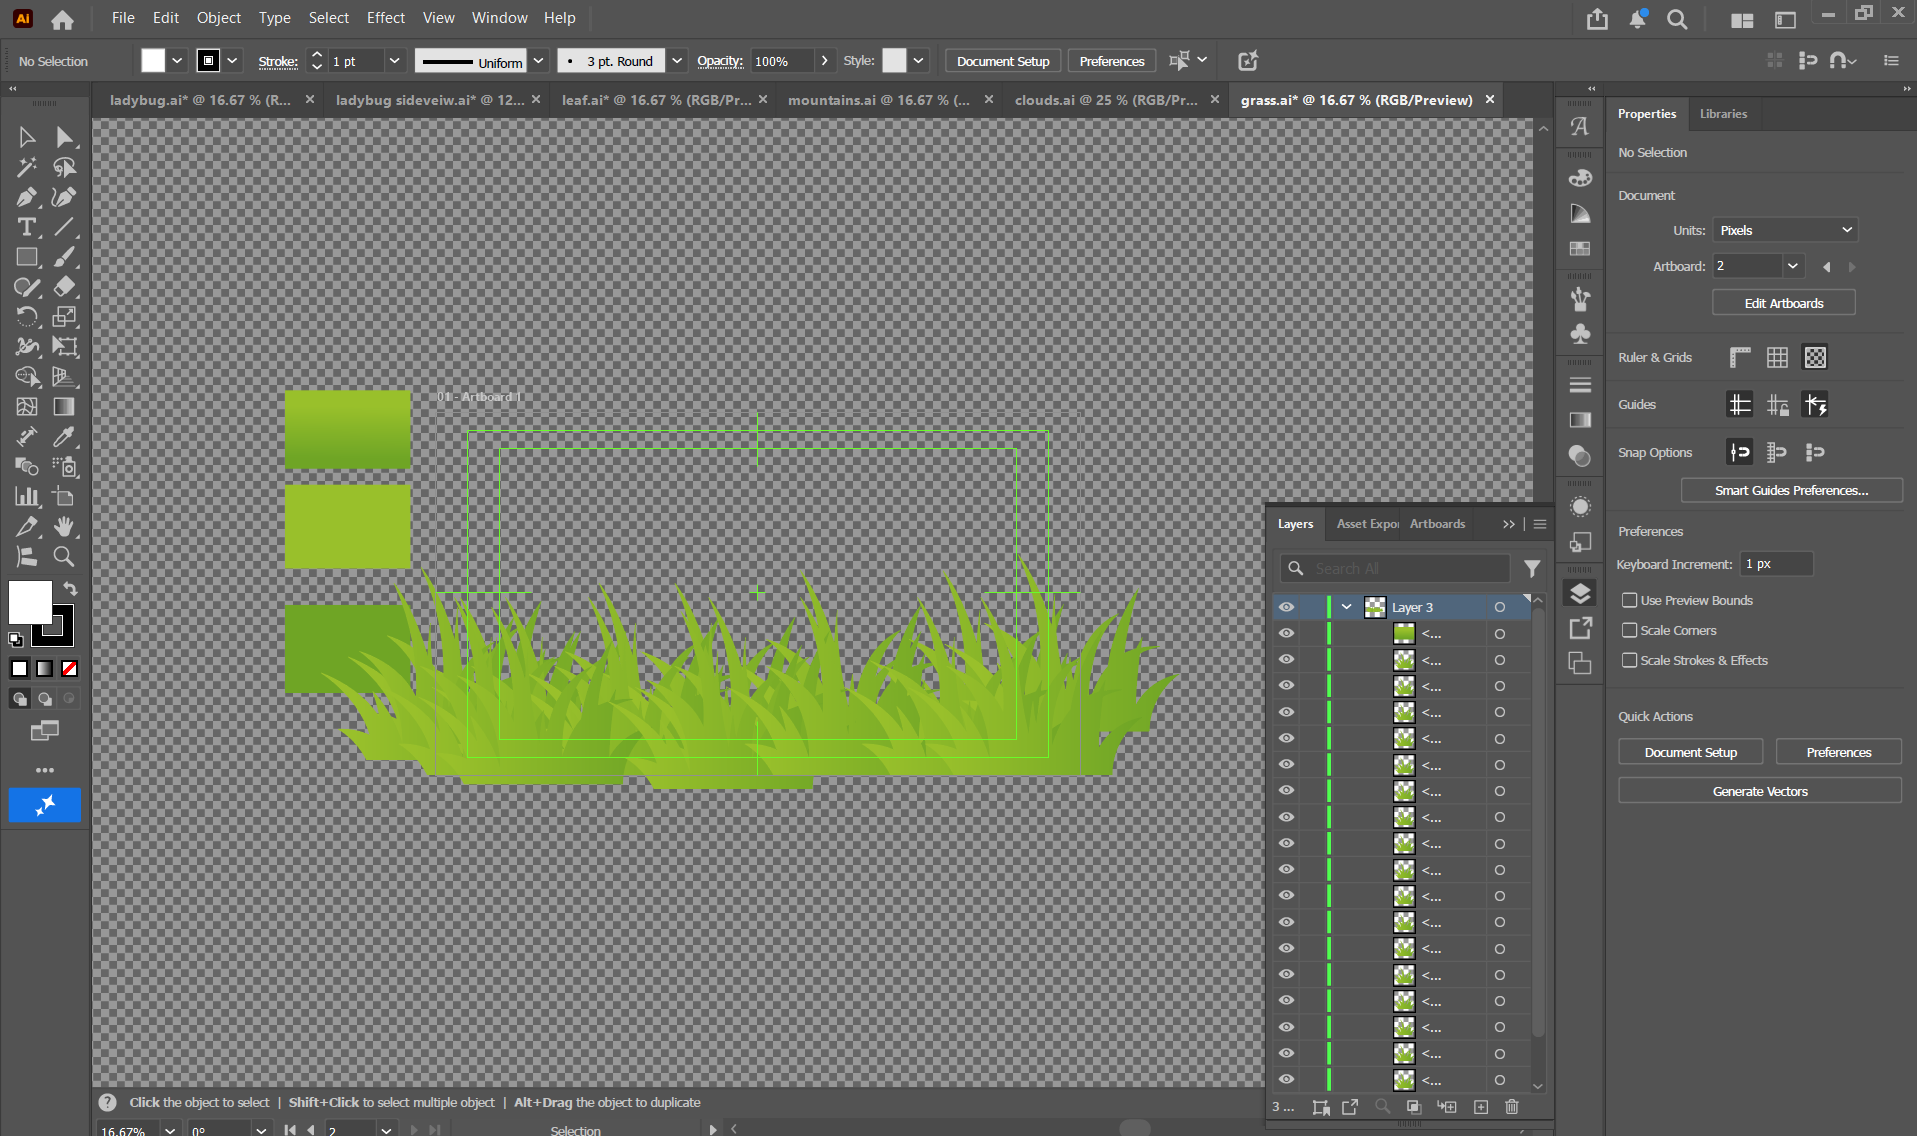1917x1136 pixels.
Task: Select the Rotate tool
Action: click(27, 317)
